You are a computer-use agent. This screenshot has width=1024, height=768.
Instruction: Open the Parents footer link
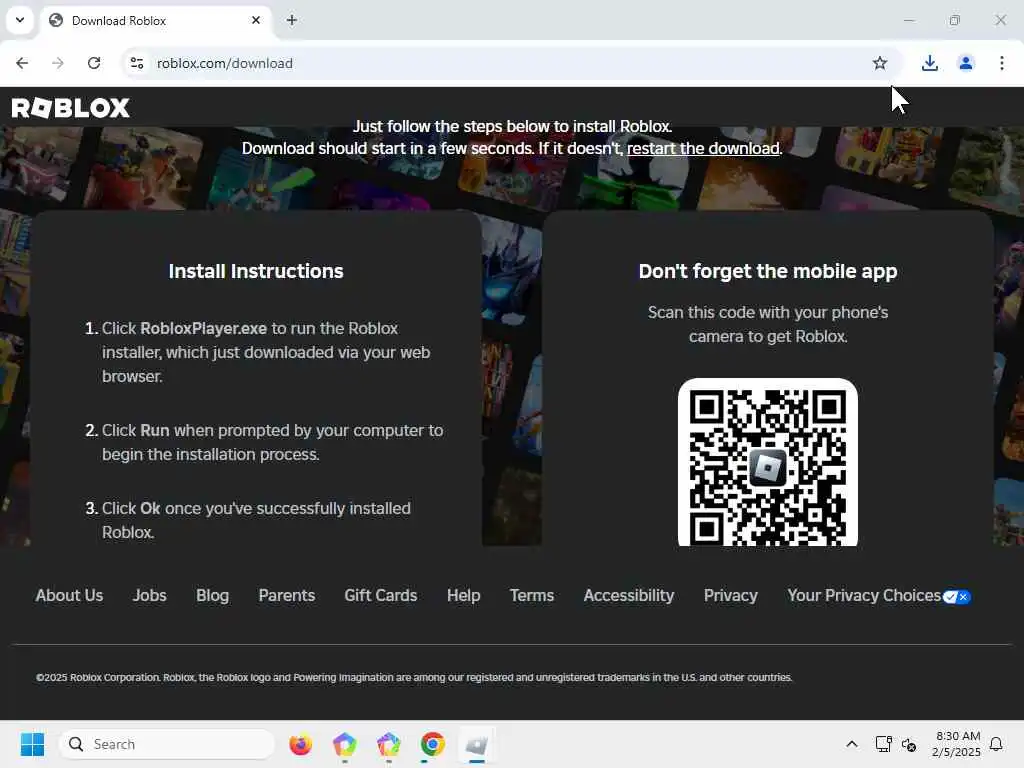[287, 596]
